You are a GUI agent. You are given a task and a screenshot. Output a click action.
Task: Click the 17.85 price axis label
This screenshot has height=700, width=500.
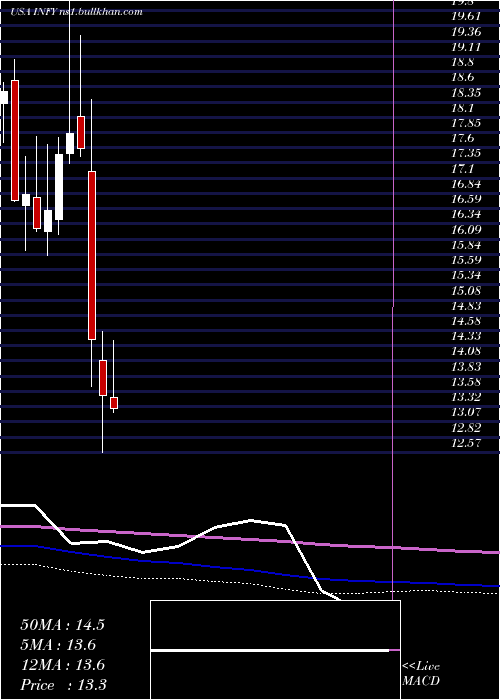(466, 123)
